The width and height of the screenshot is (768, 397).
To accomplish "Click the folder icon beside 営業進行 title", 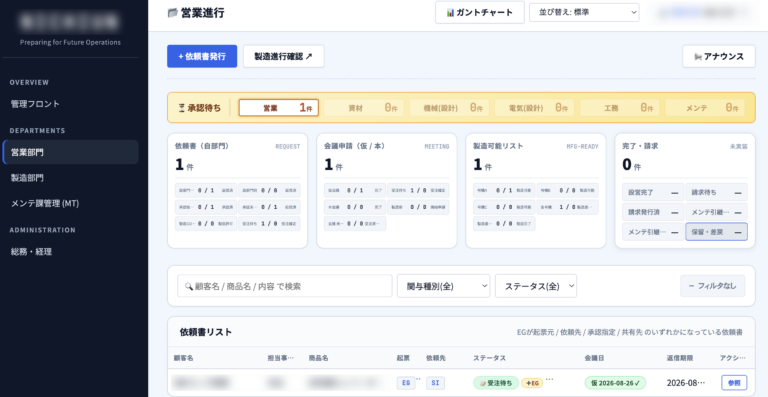I will 172,13.
